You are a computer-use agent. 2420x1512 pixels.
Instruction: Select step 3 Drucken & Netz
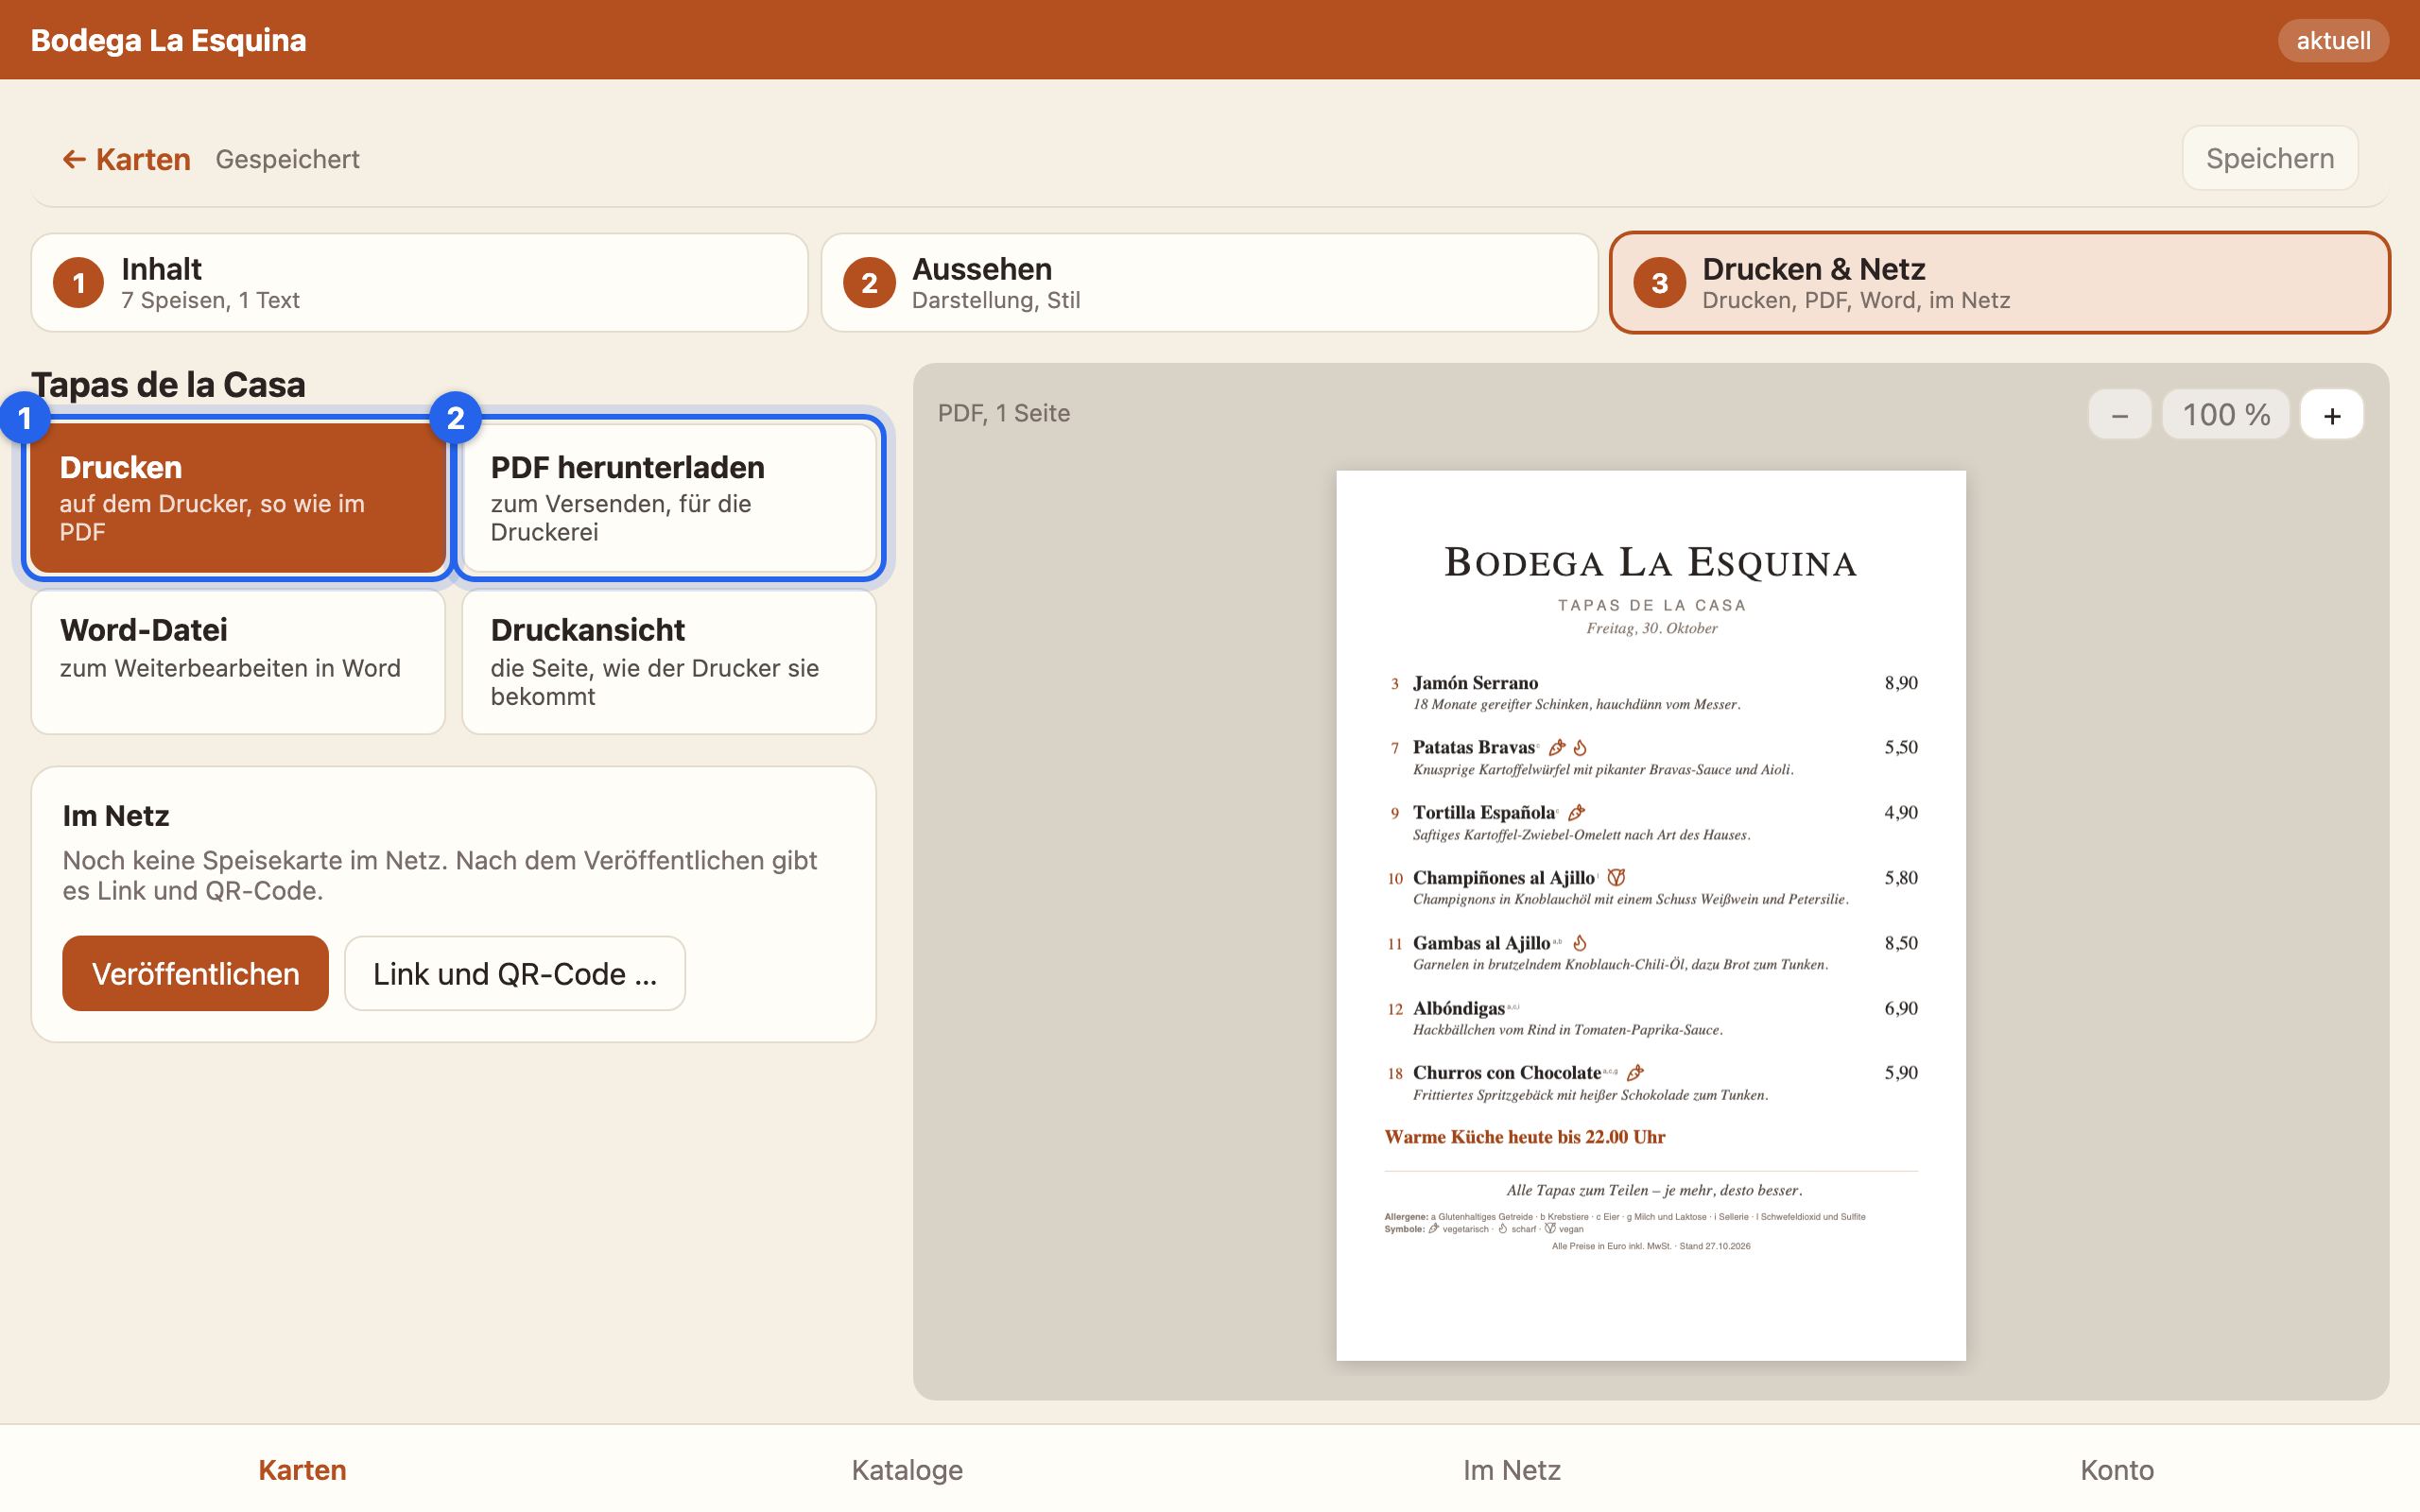click(1999, 283)
